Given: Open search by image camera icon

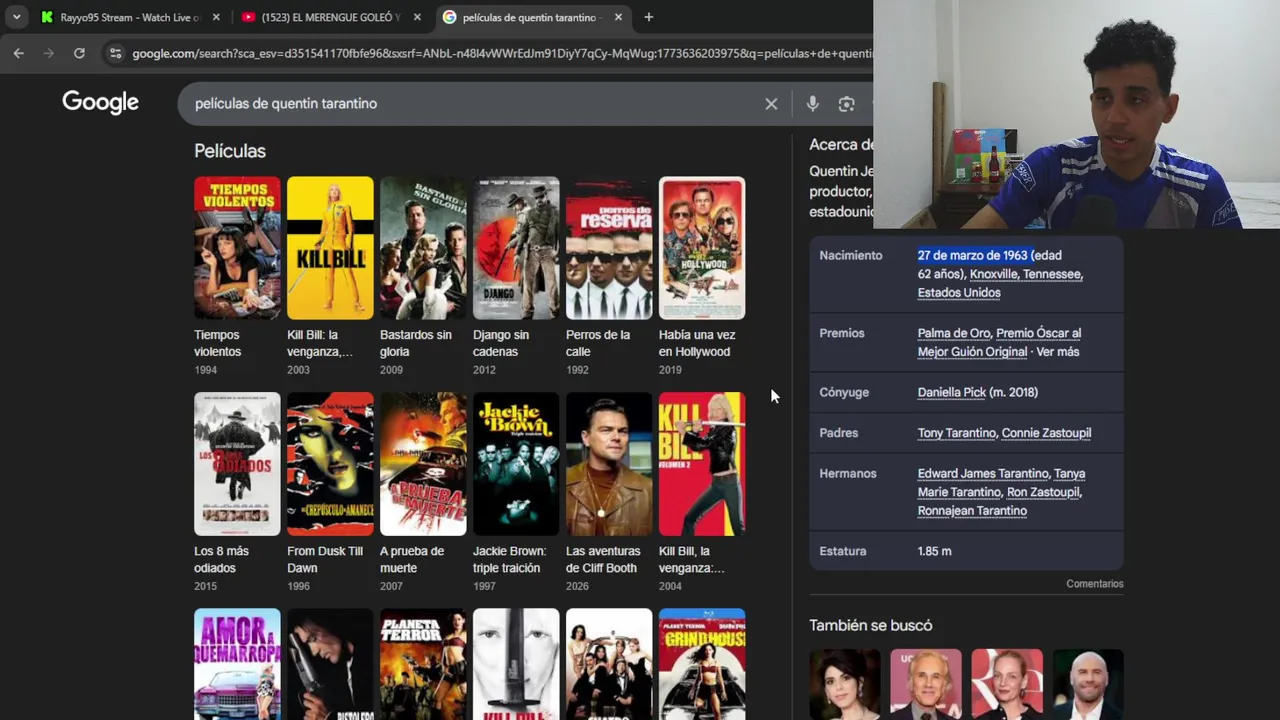Looking at the screenshot, I should point(846,104).
